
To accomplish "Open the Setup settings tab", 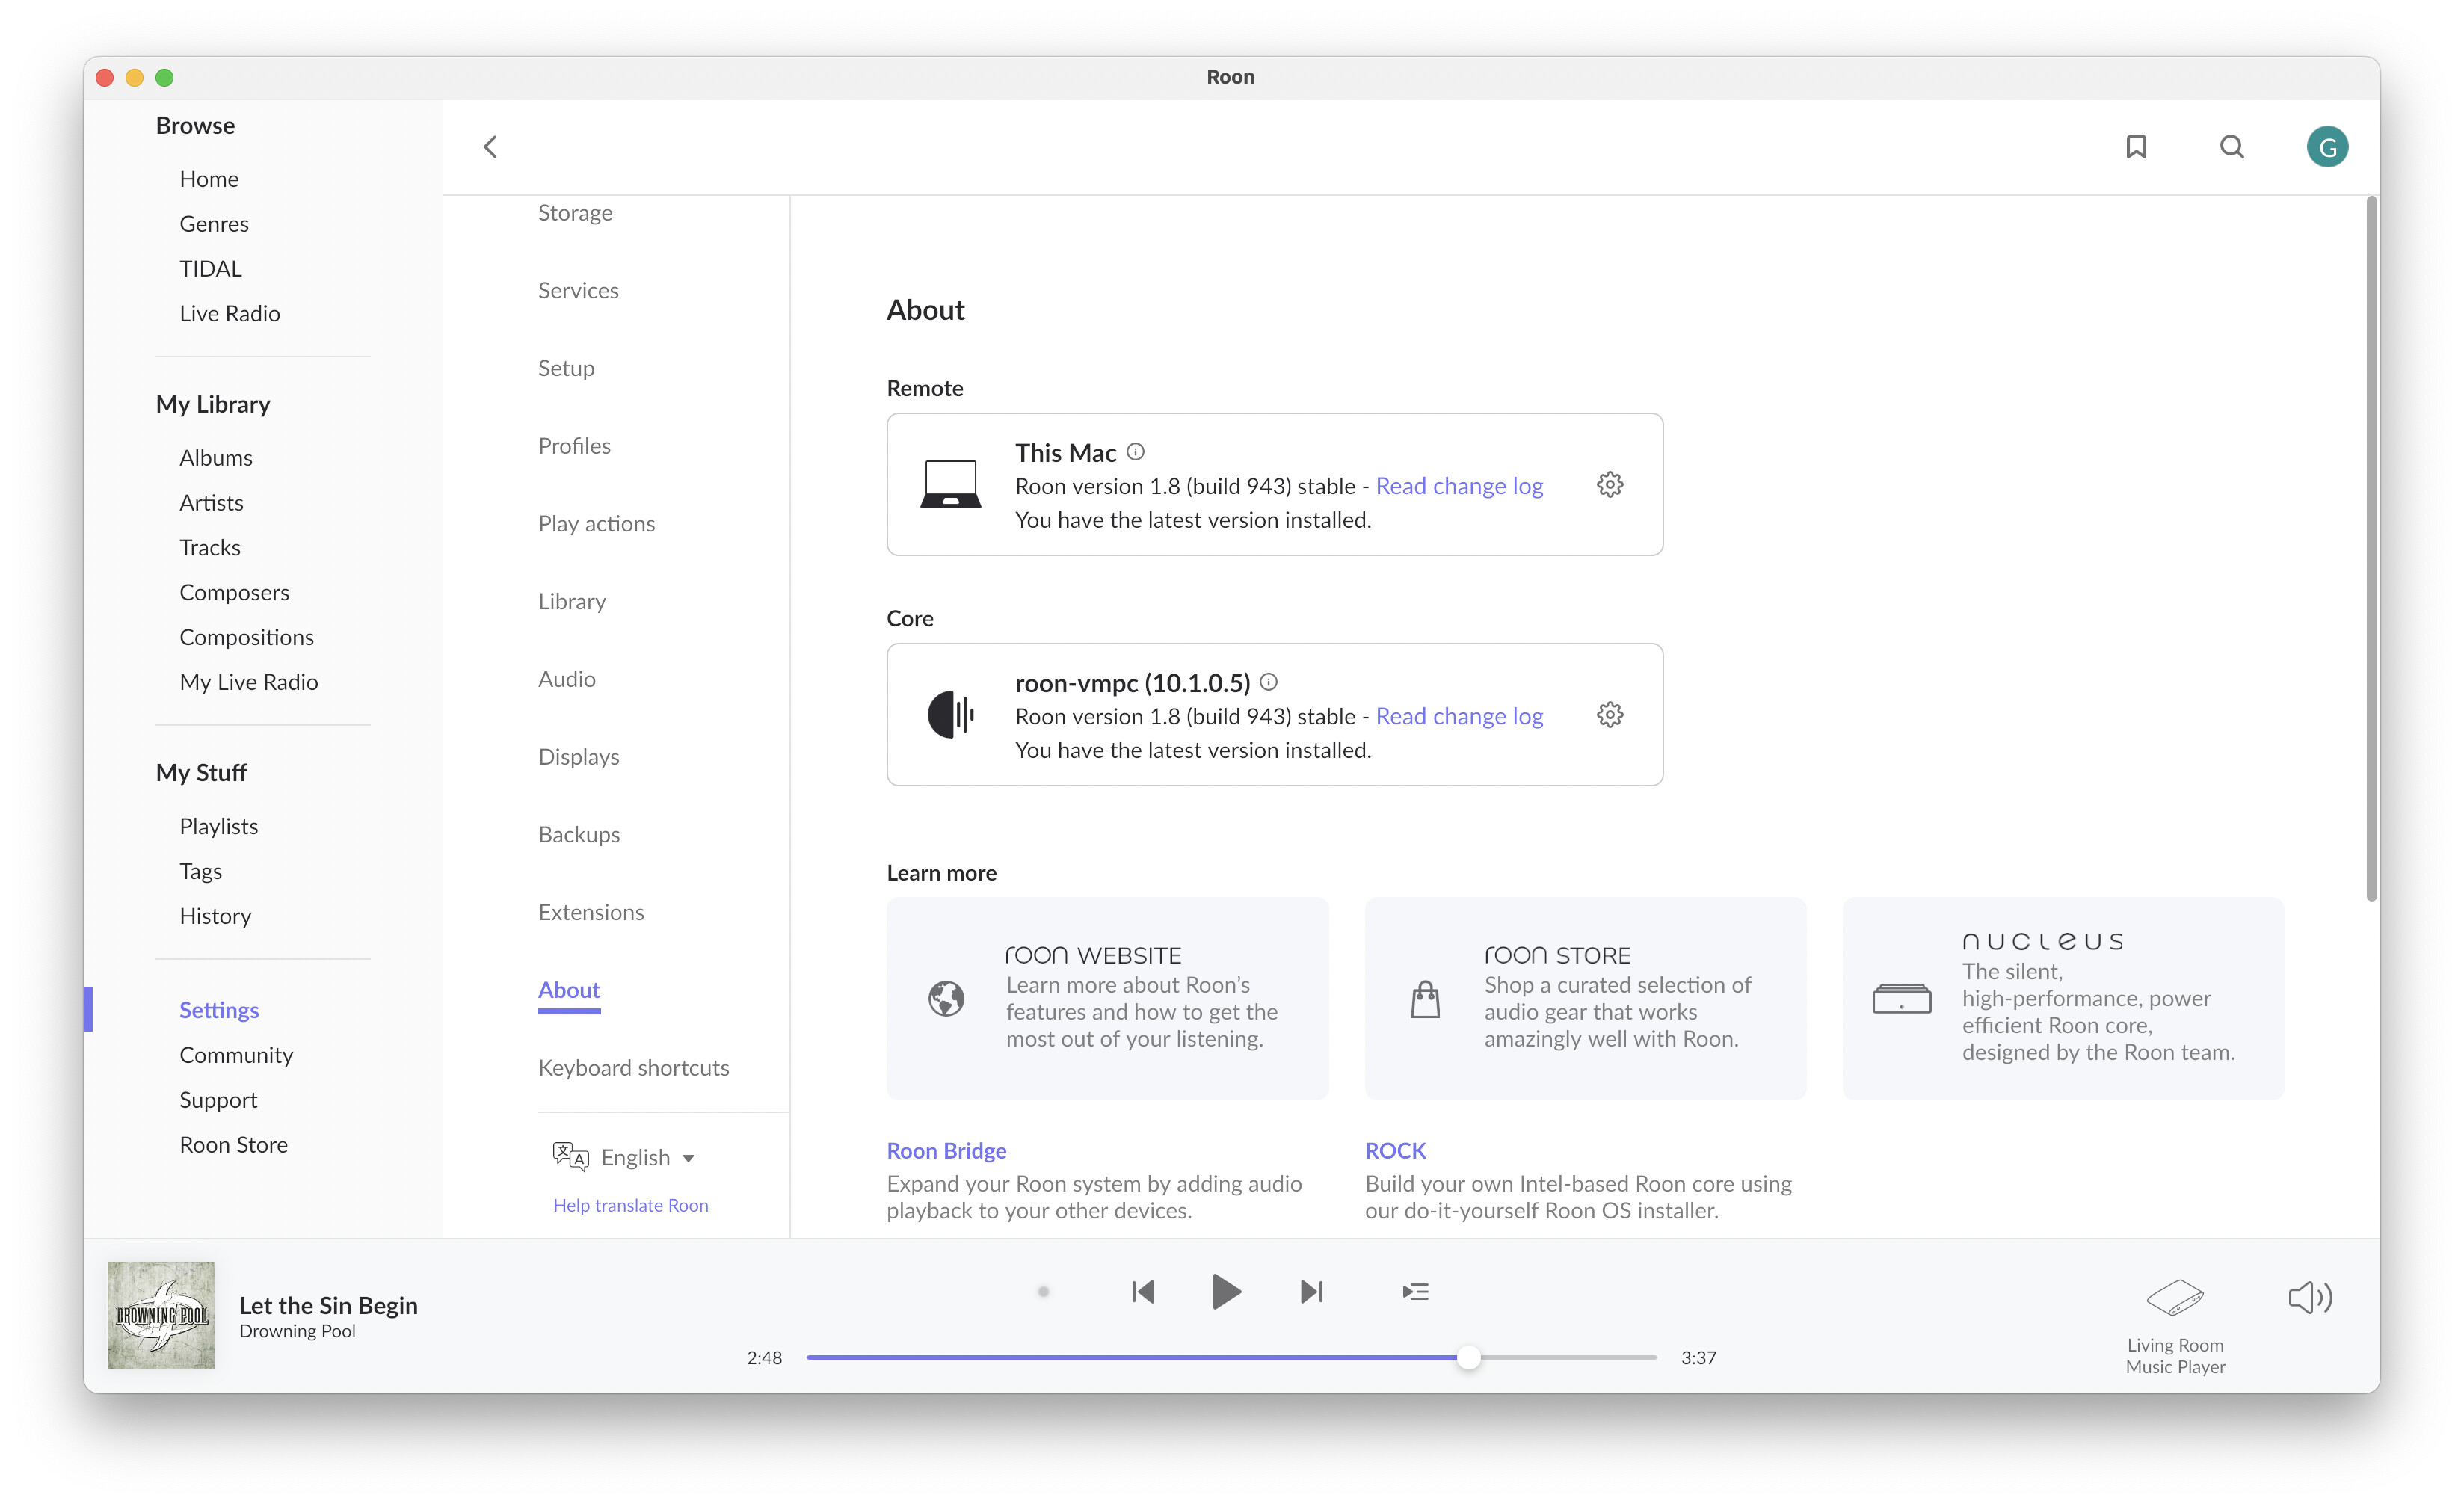I will click(566, 368).
